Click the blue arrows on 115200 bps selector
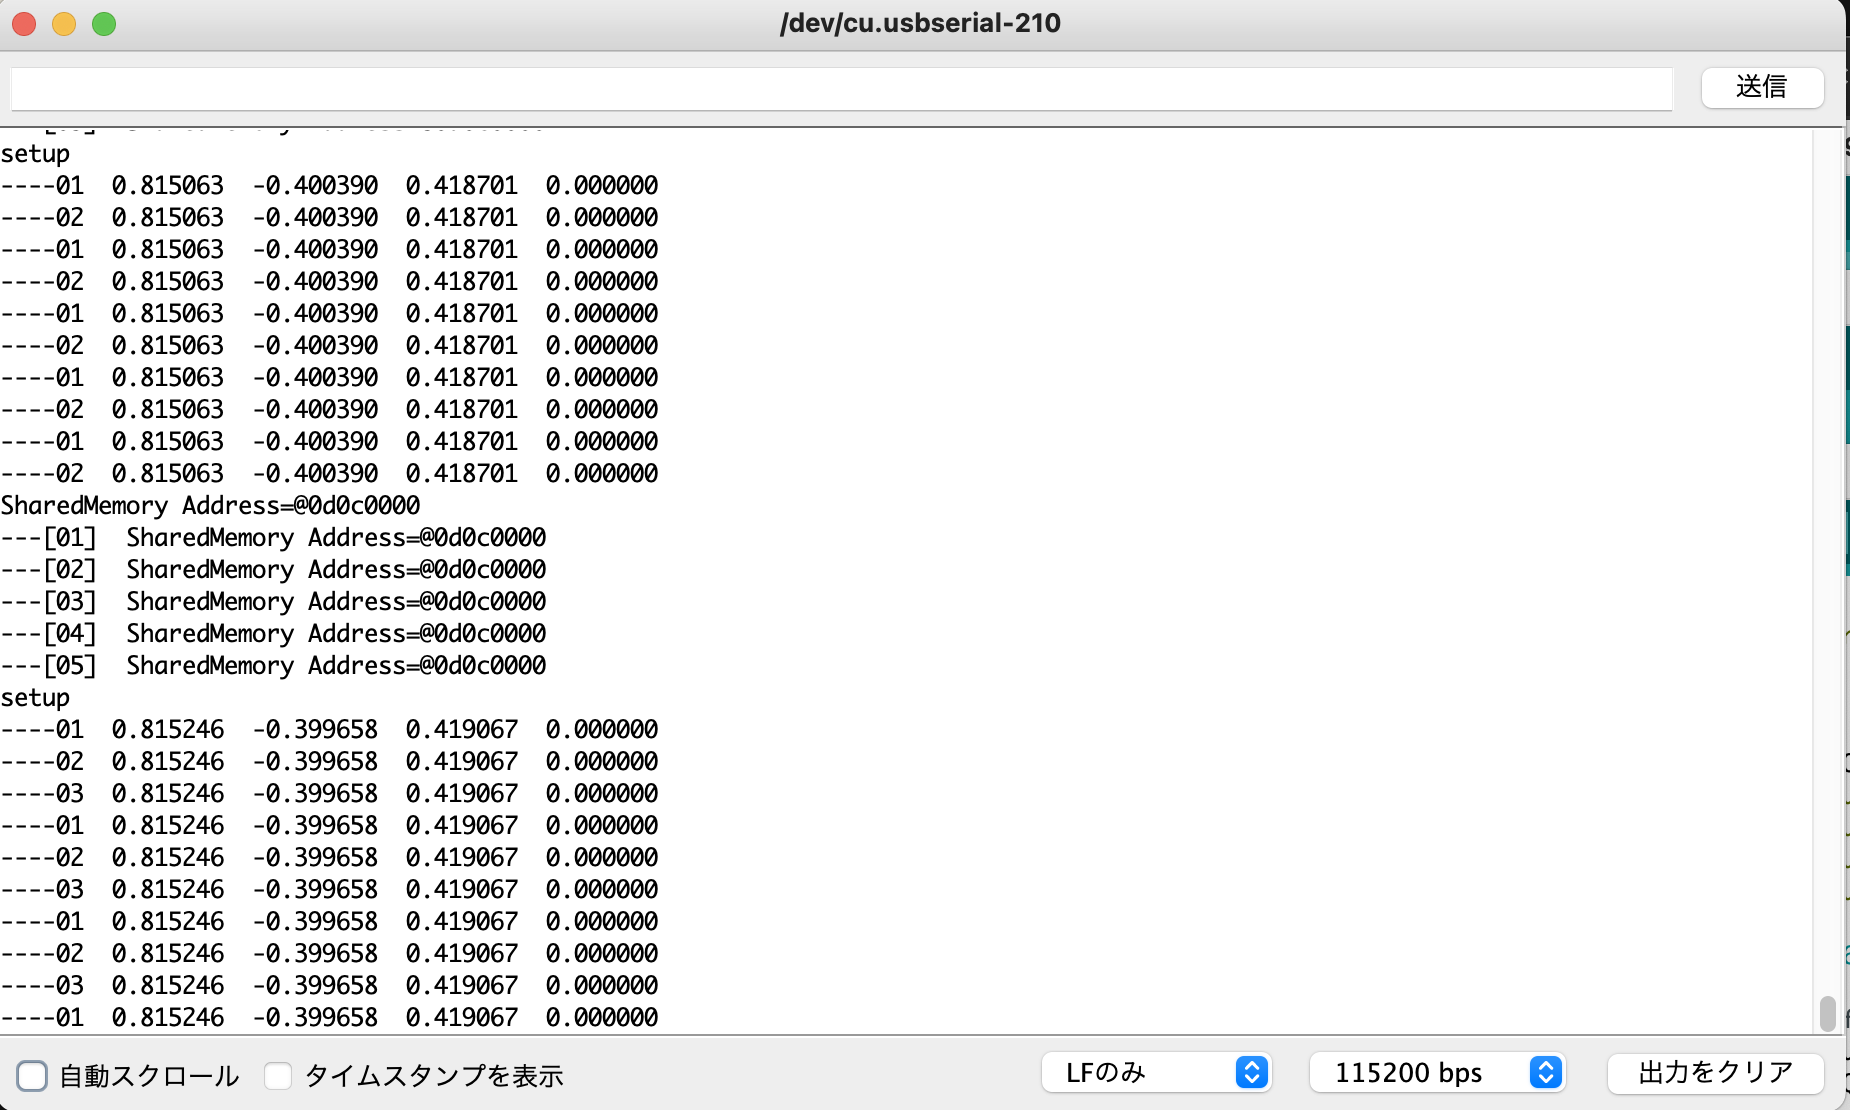This screenshot has height=1110, width=1850. 1545,1072
